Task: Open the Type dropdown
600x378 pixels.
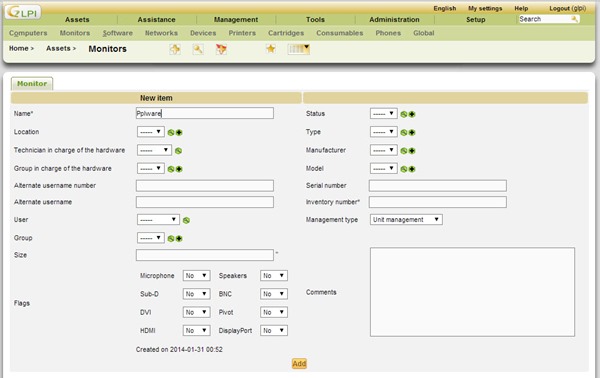Action: pos(384,132)
